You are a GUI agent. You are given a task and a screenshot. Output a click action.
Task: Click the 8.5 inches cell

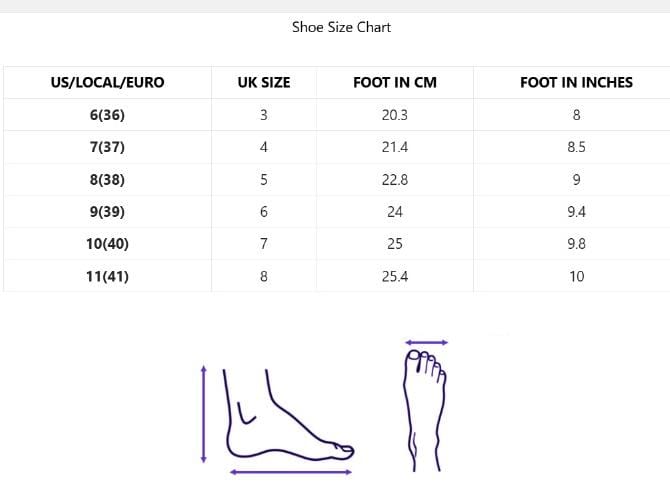[576, 147]
